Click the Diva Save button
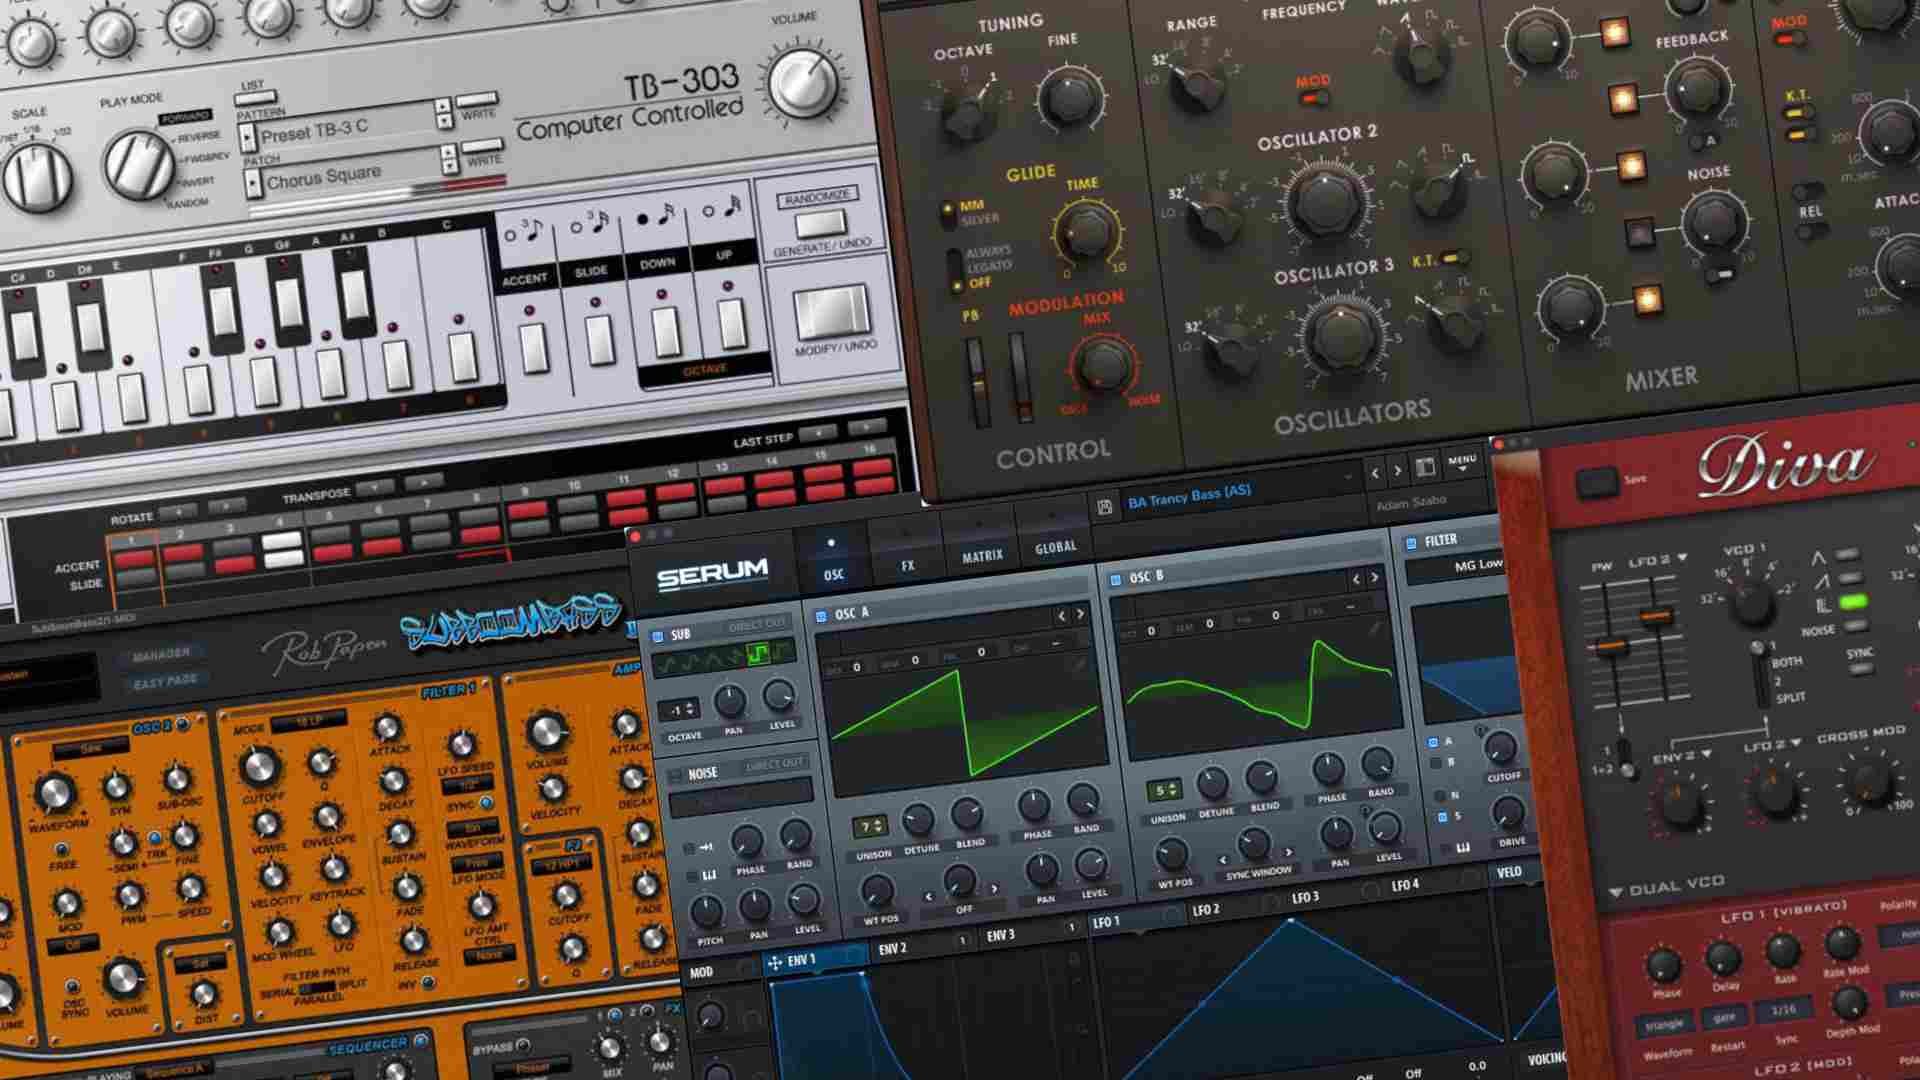This screenshot has width=1920, height=1080. [x=1598, y=484]
